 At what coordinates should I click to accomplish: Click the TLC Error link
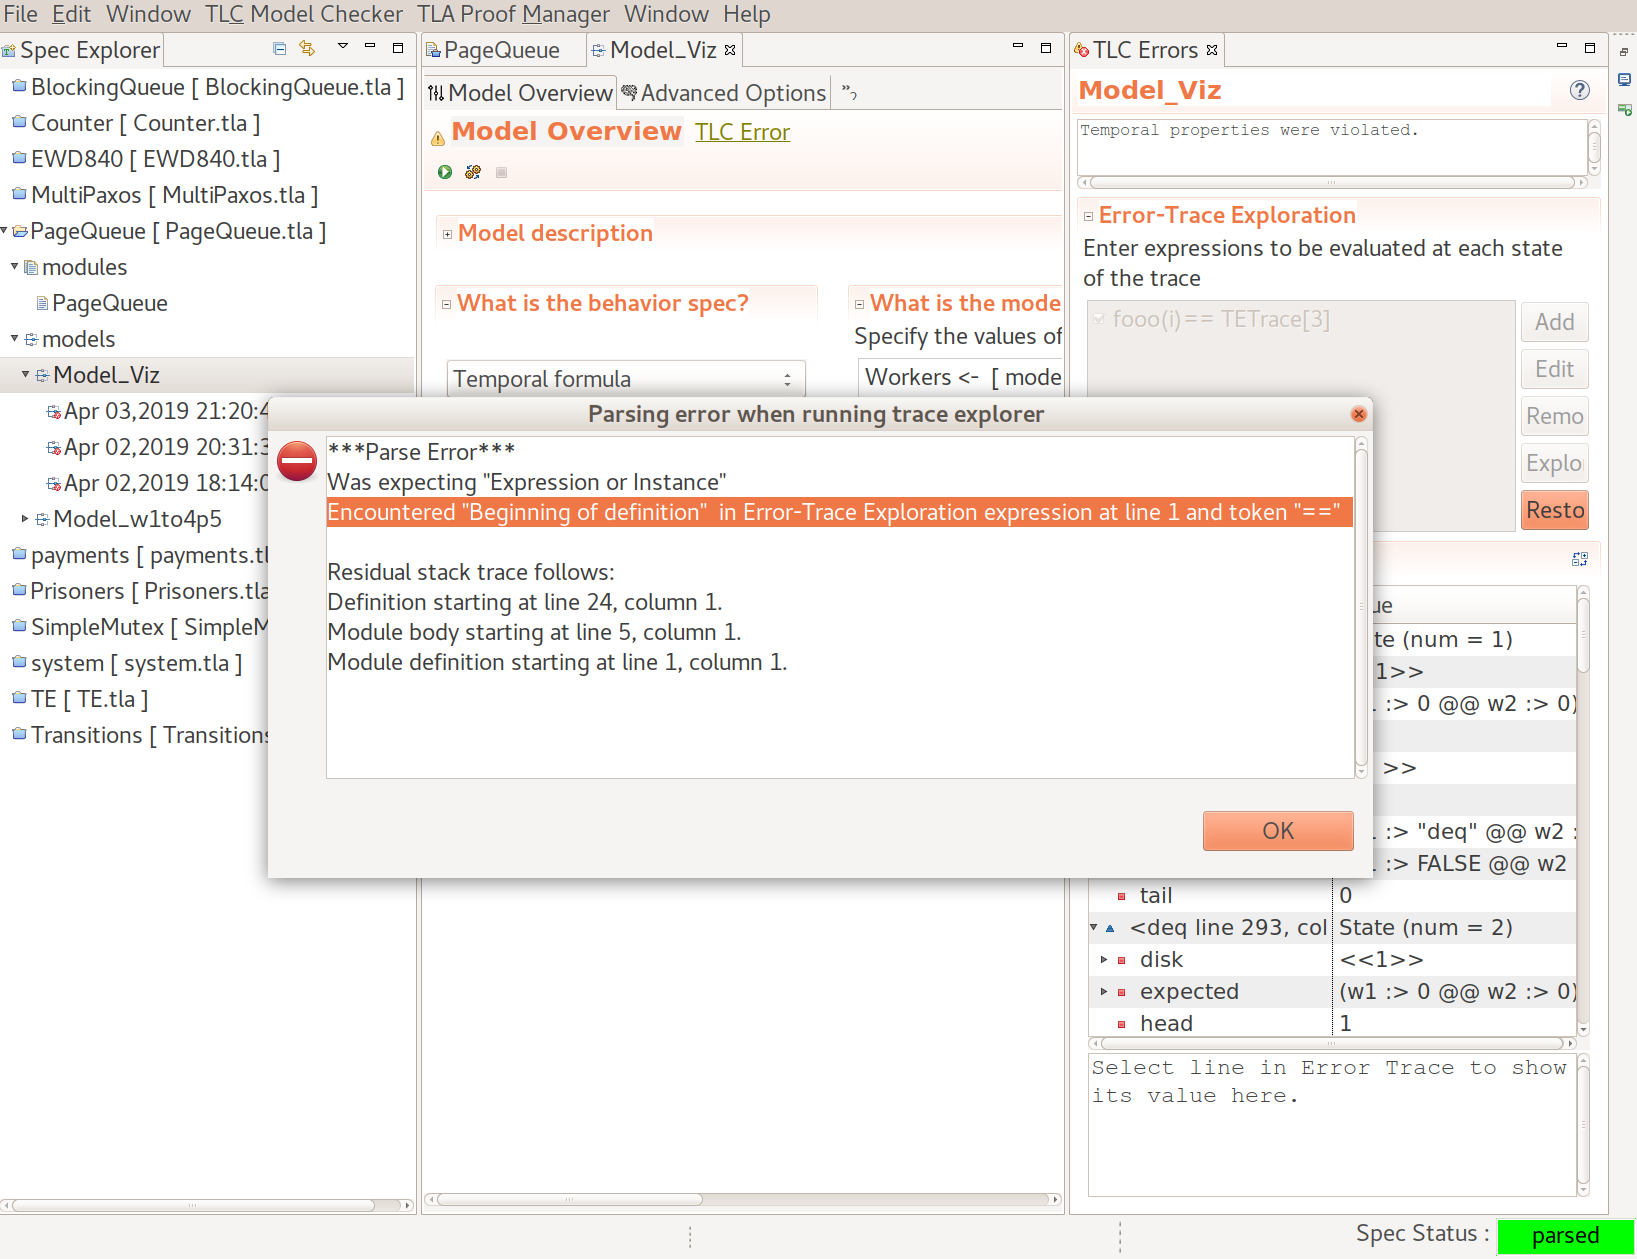coord(742,131)
